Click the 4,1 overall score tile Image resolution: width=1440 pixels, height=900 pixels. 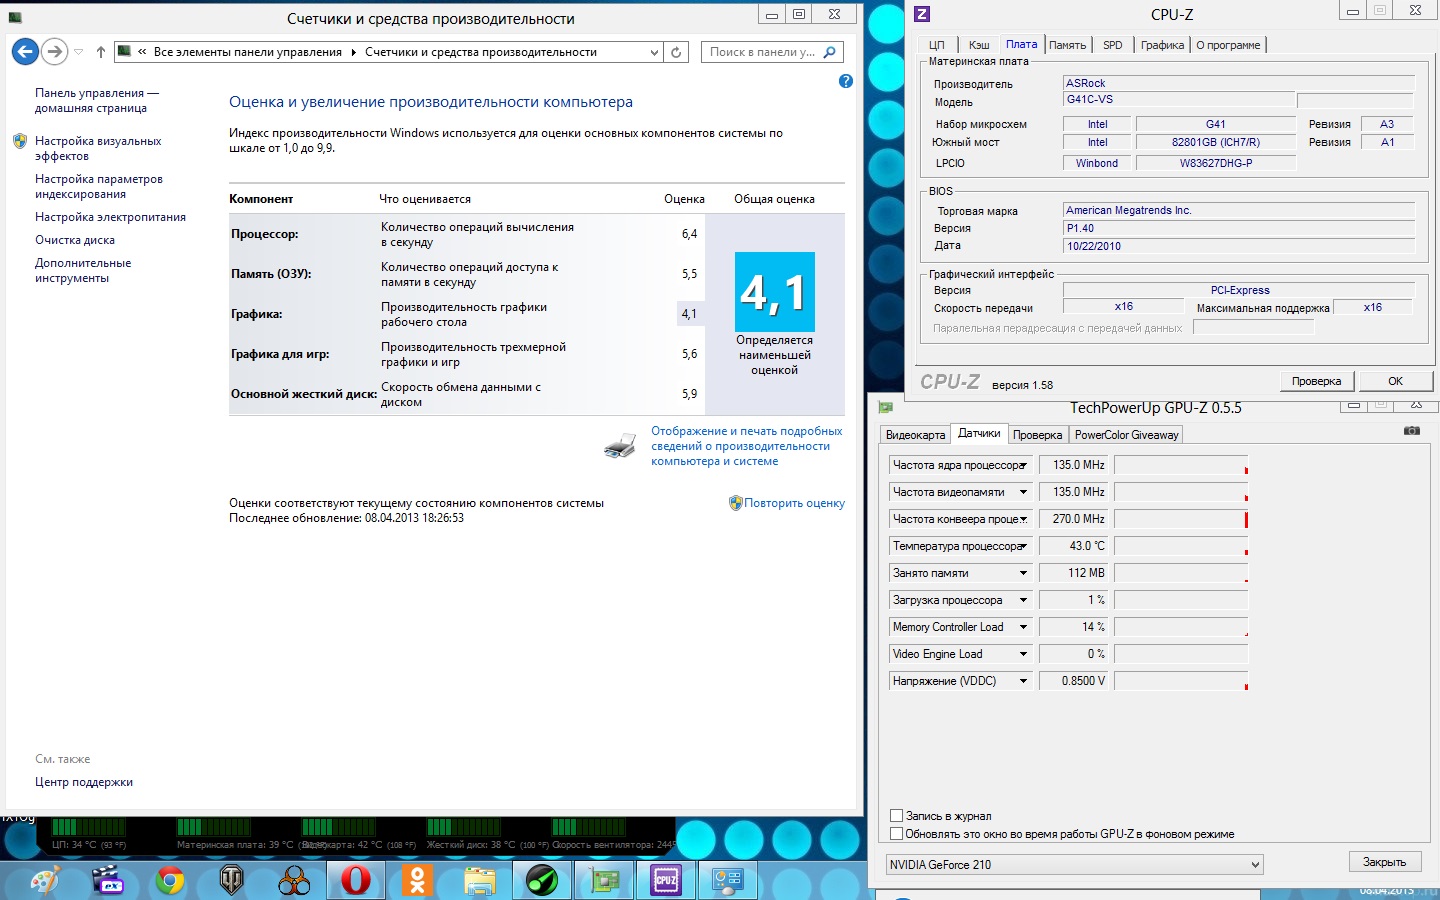pyautogui.click(x=775, y=292)
